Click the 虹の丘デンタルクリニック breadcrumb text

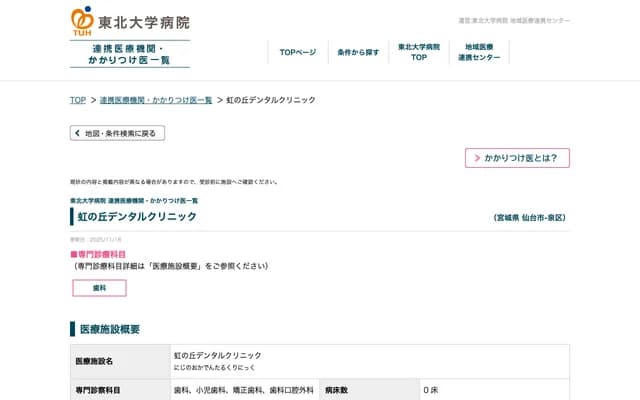click(x=271, y=100)
